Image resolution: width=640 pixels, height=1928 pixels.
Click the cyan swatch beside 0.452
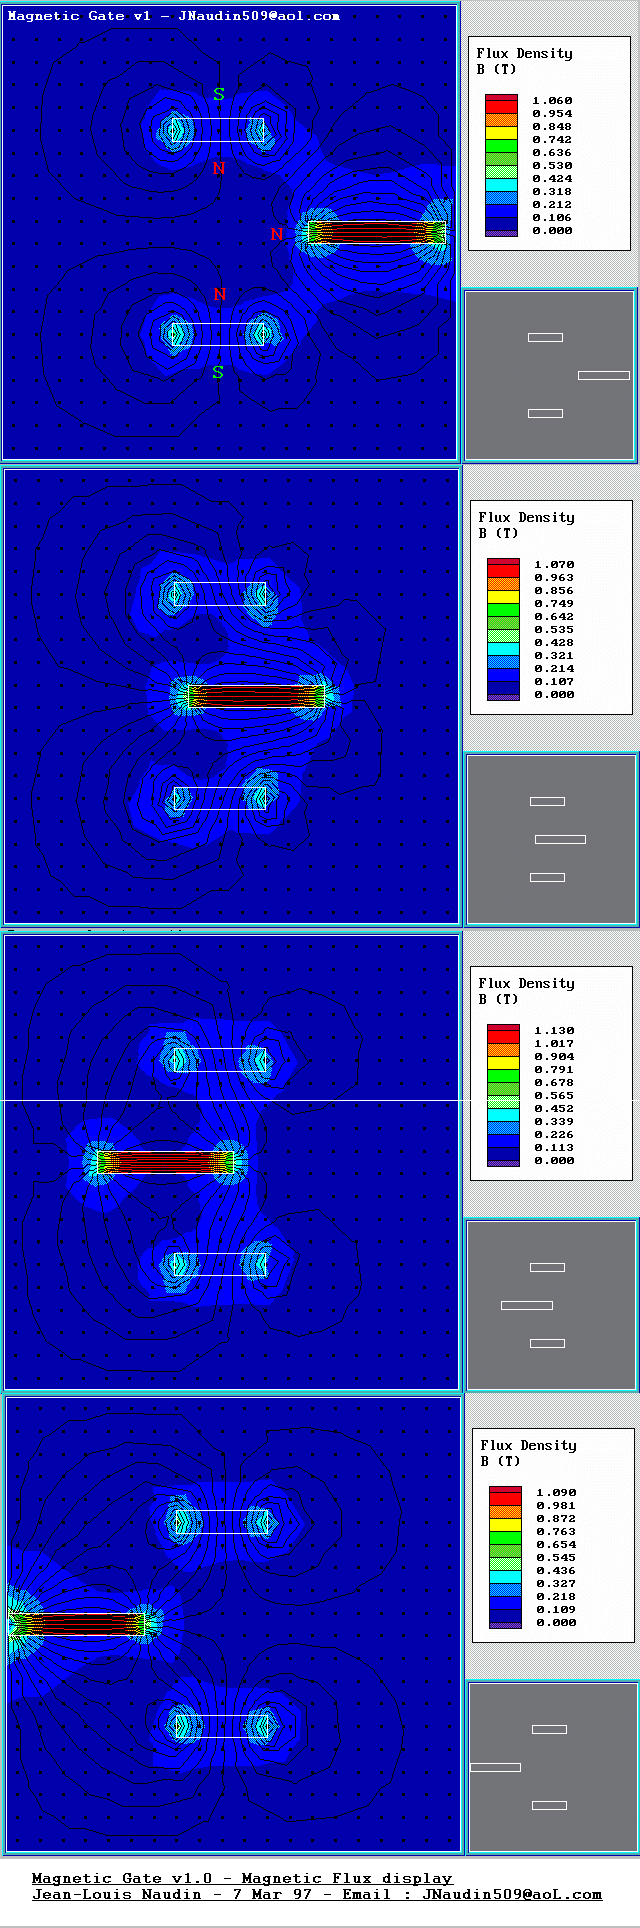coord(504,1115)
